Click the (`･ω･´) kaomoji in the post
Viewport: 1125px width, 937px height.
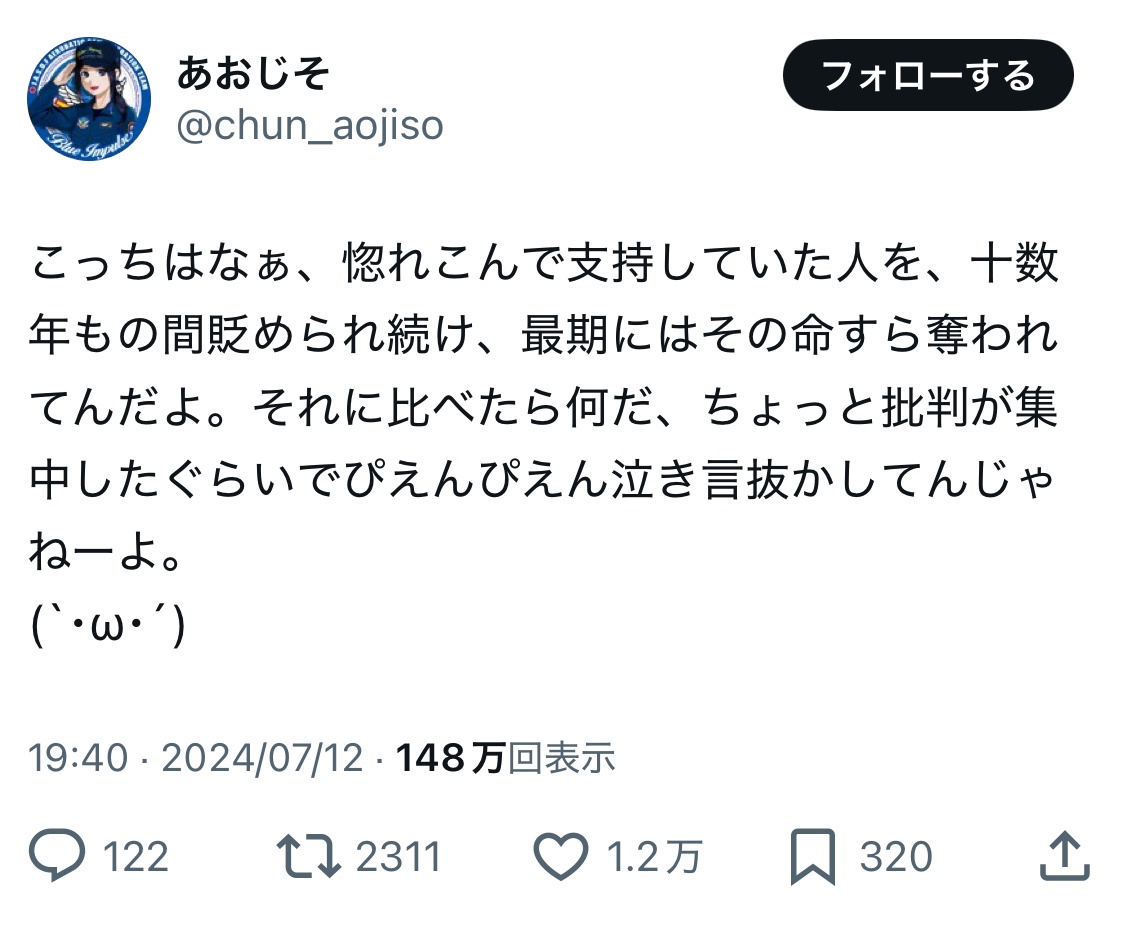point(108,626)
